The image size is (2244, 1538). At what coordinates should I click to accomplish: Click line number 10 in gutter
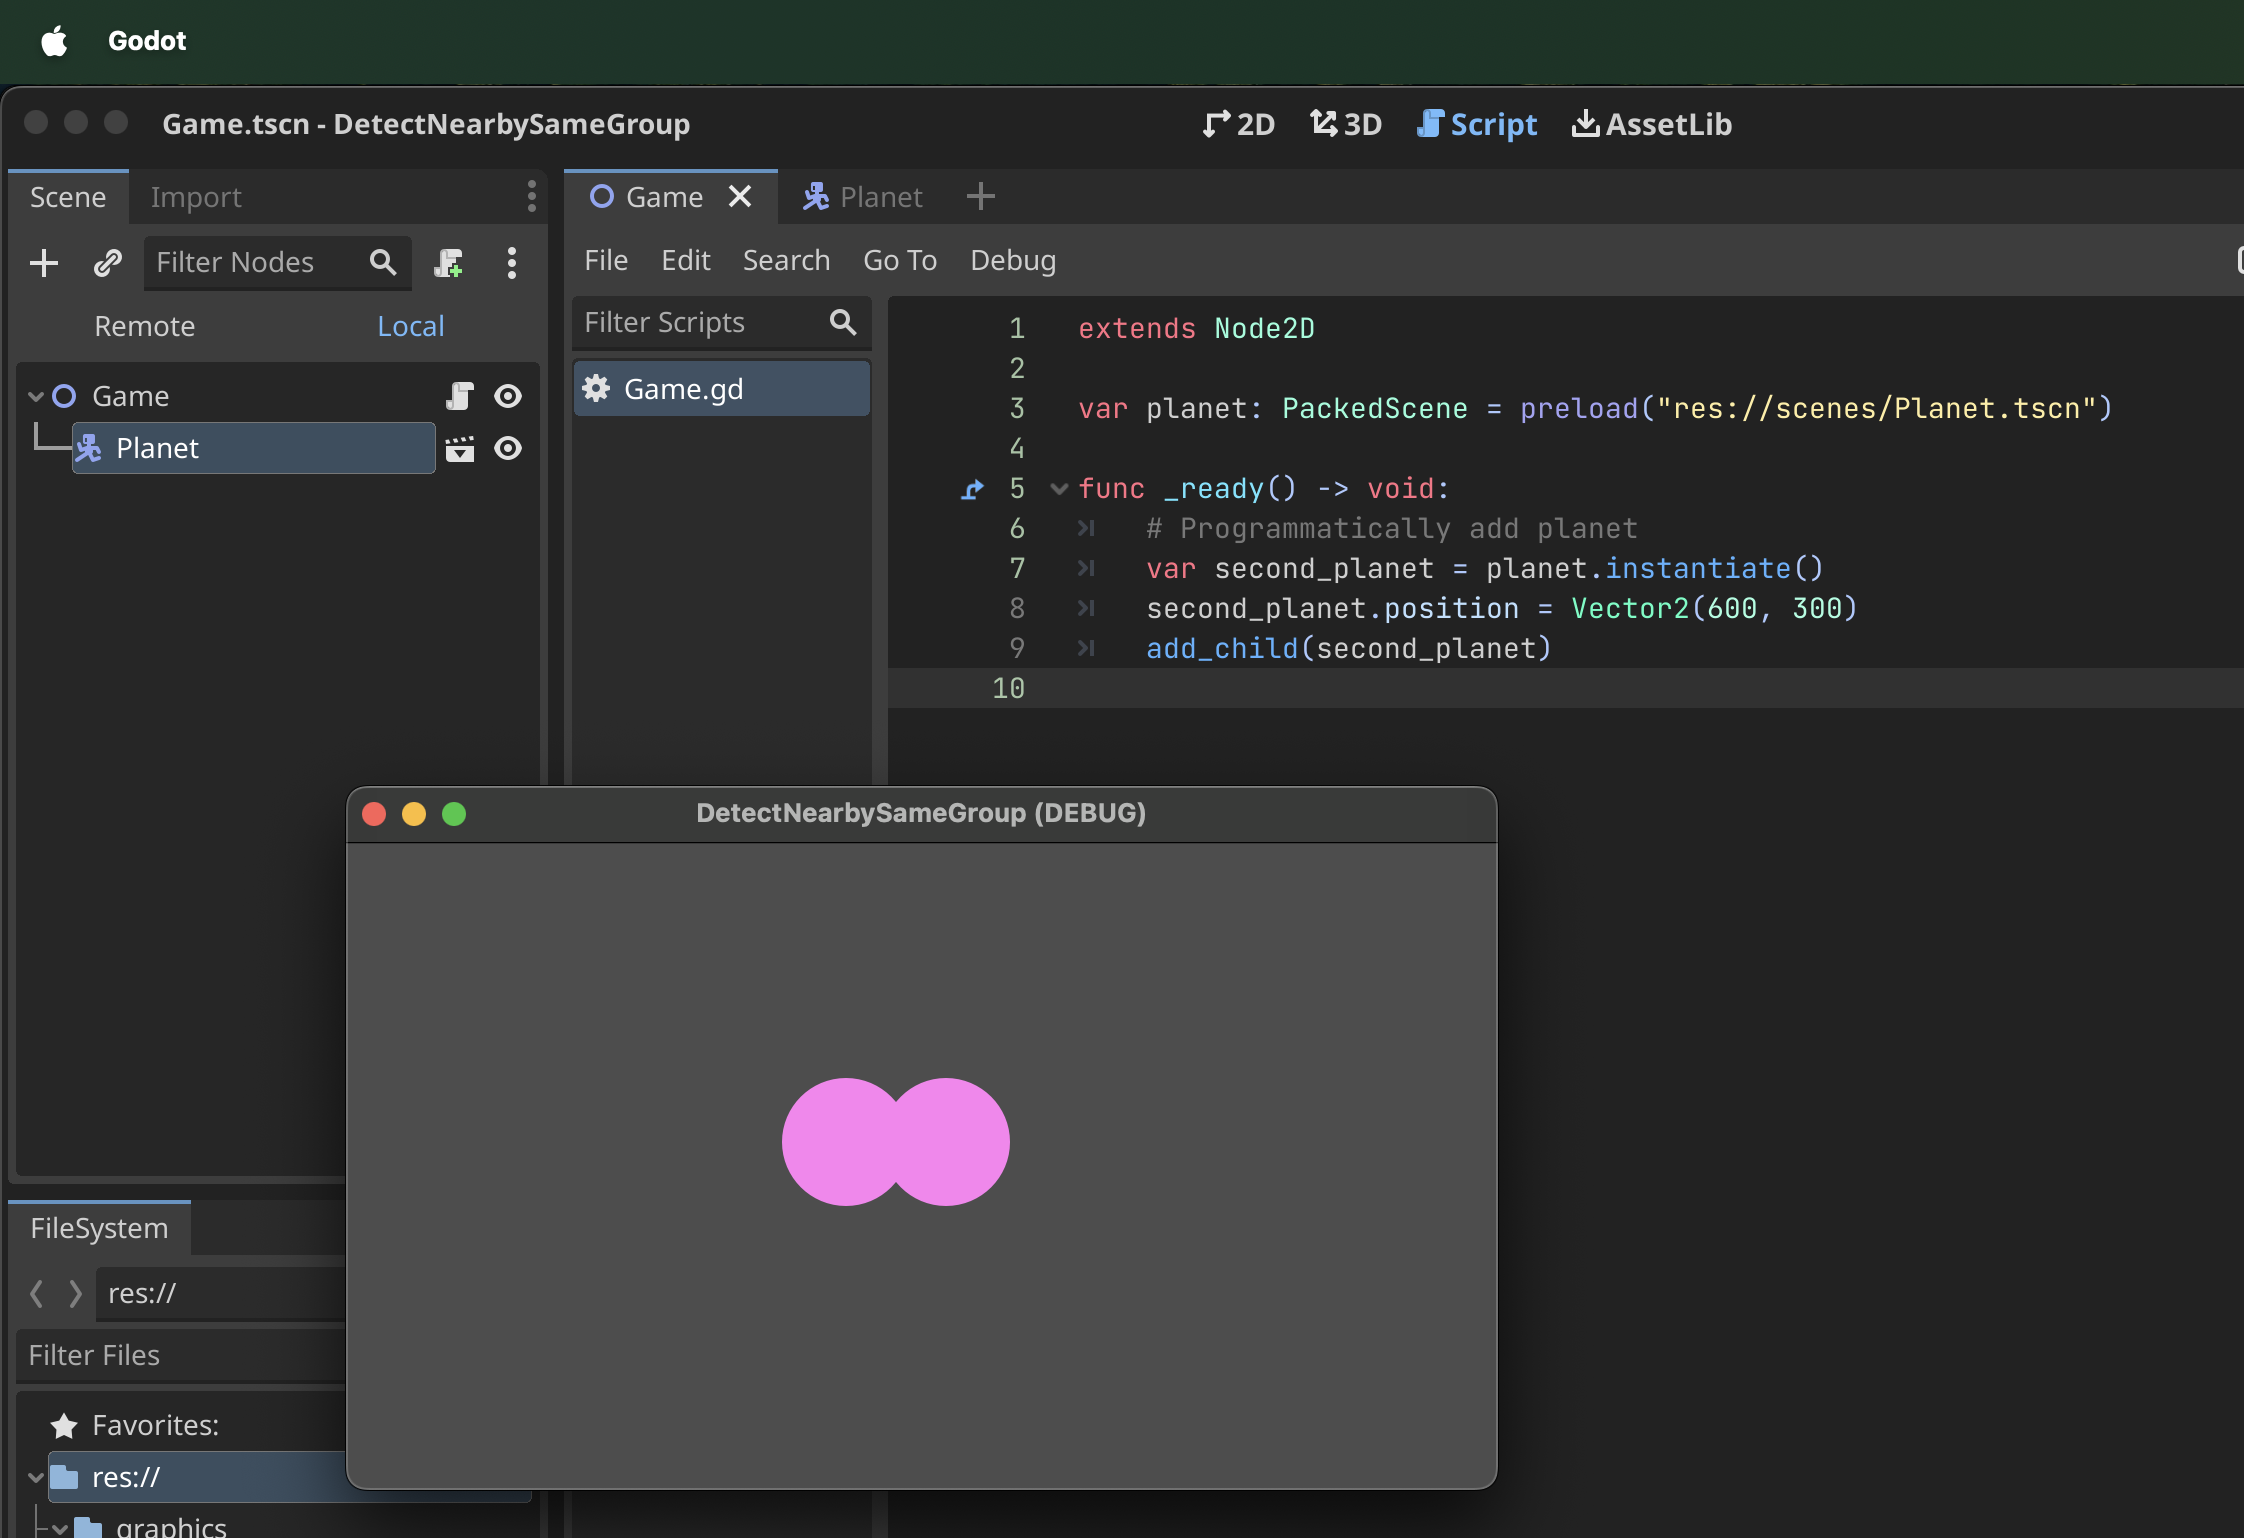coord(1008,688)
